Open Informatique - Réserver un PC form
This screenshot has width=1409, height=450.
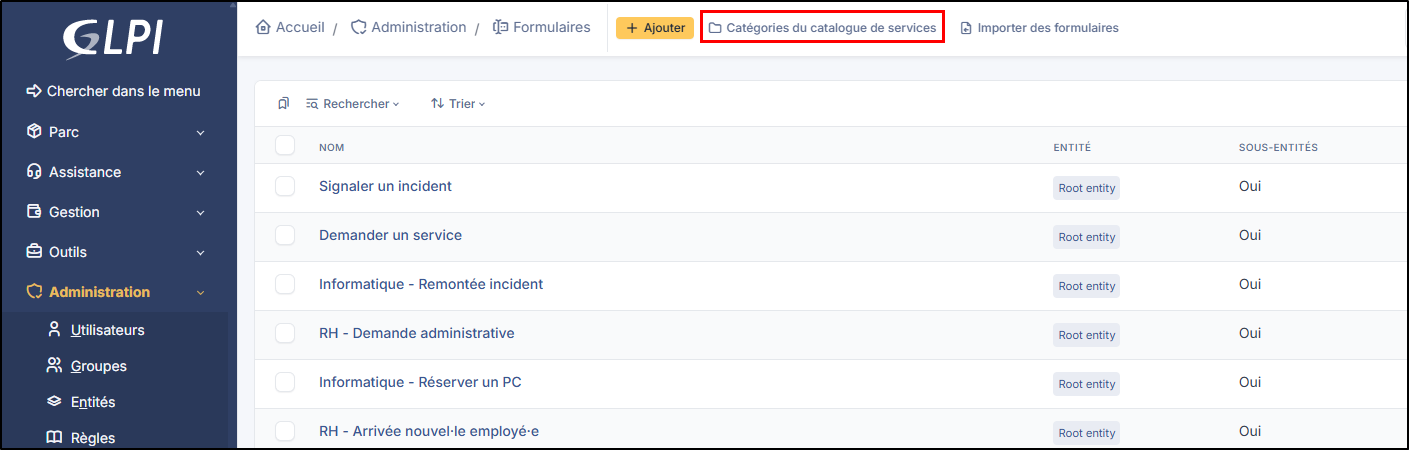click(x=420, y=382)
